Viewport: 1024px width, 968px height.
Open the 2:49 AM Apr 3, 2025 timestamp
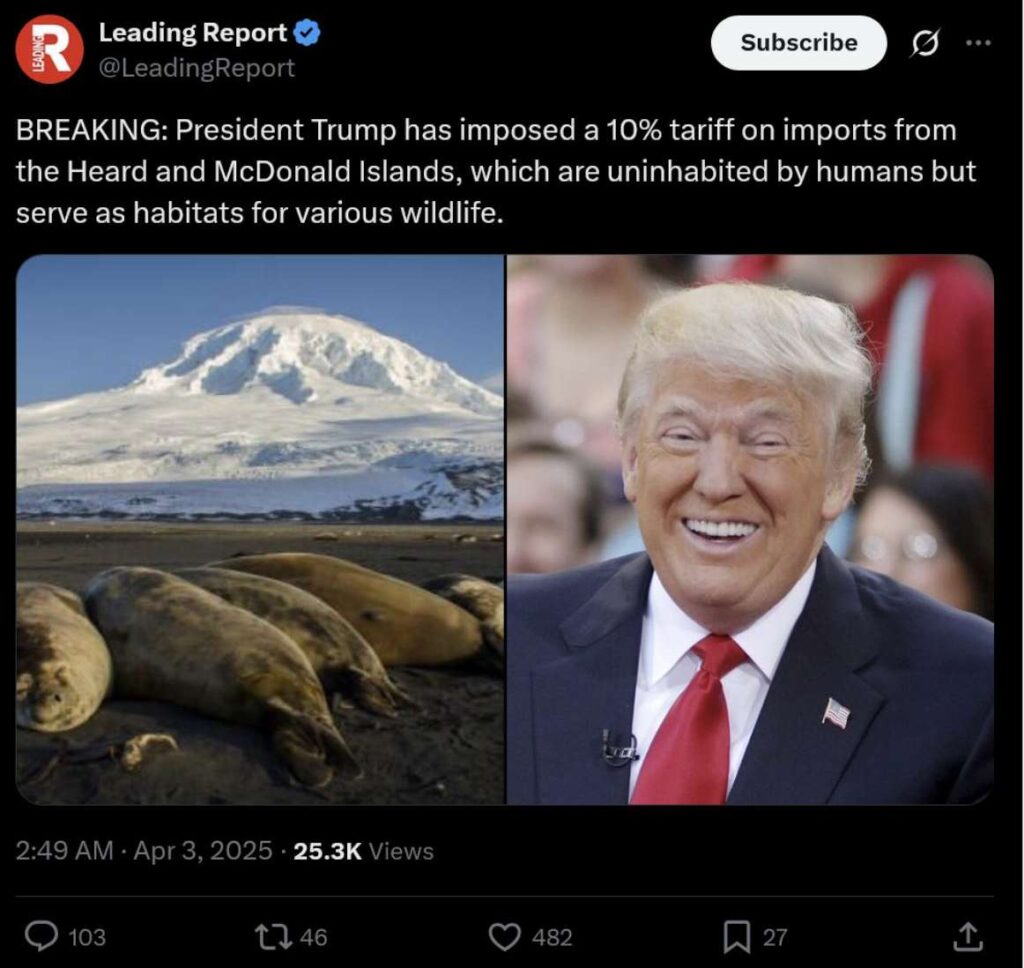coord(144,850)
